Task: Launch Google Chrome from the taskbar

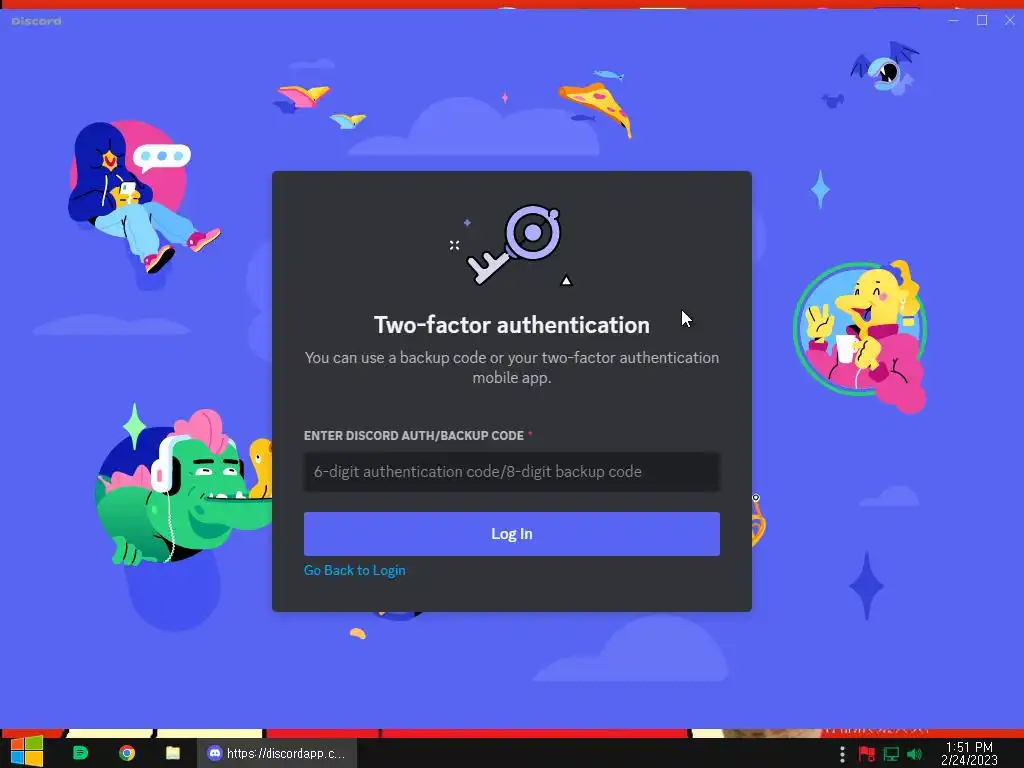Action: coord(127,753)
